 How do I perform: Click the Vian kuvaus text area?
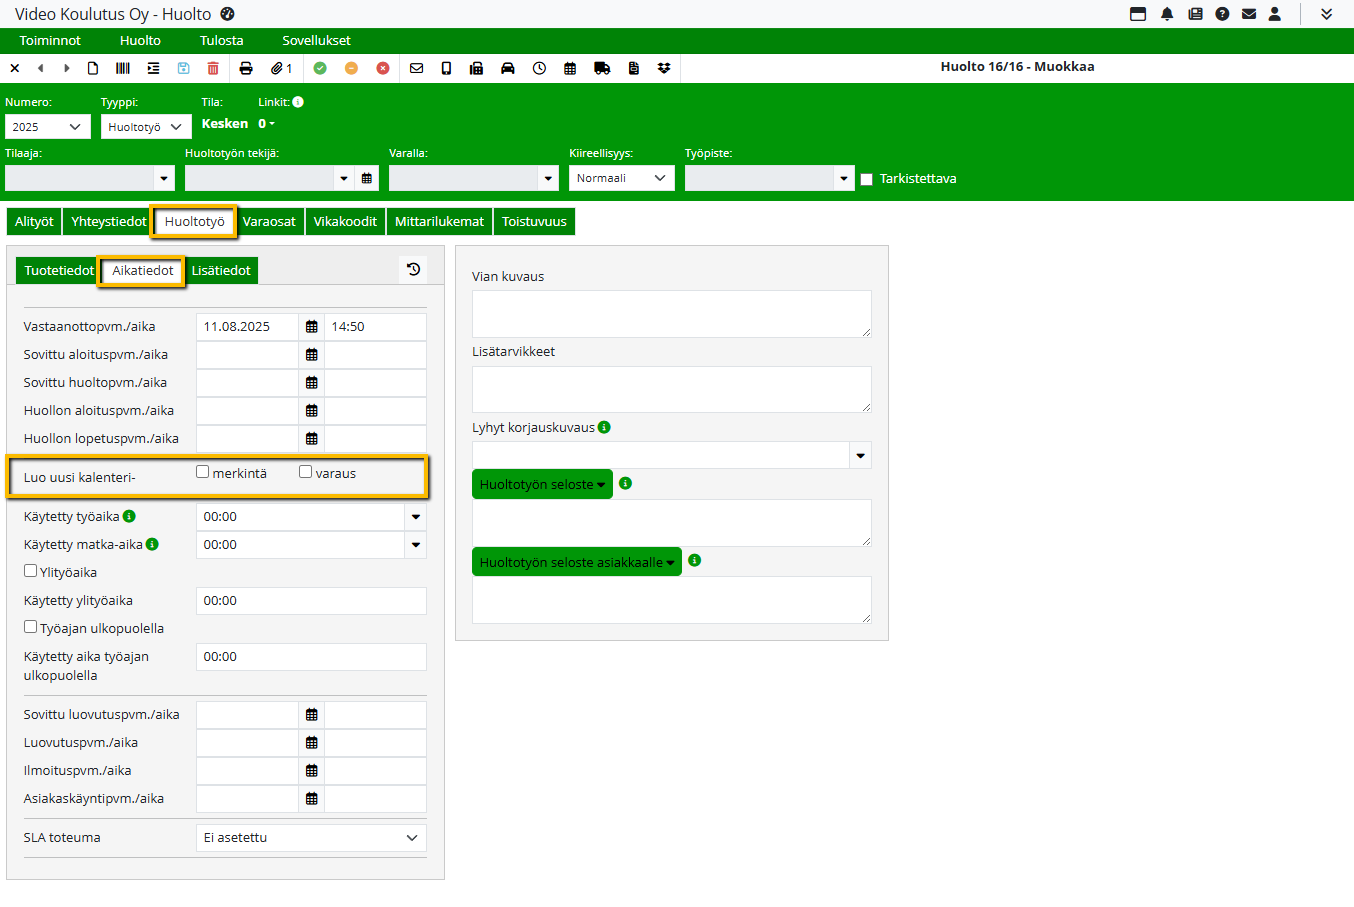[x=671, y=314]
